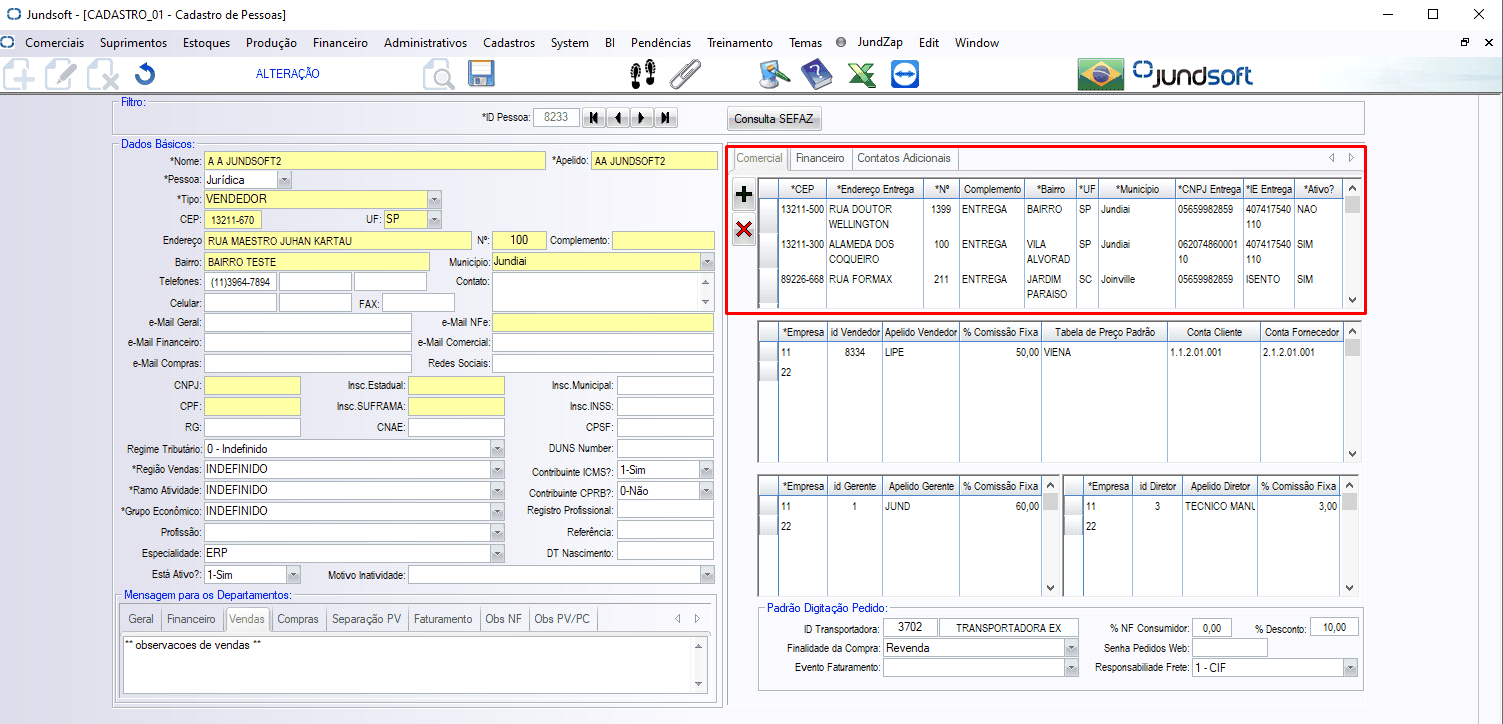
Task: Open the Comerciais menu
Action: pyautogui.click(x=54, y=43)
